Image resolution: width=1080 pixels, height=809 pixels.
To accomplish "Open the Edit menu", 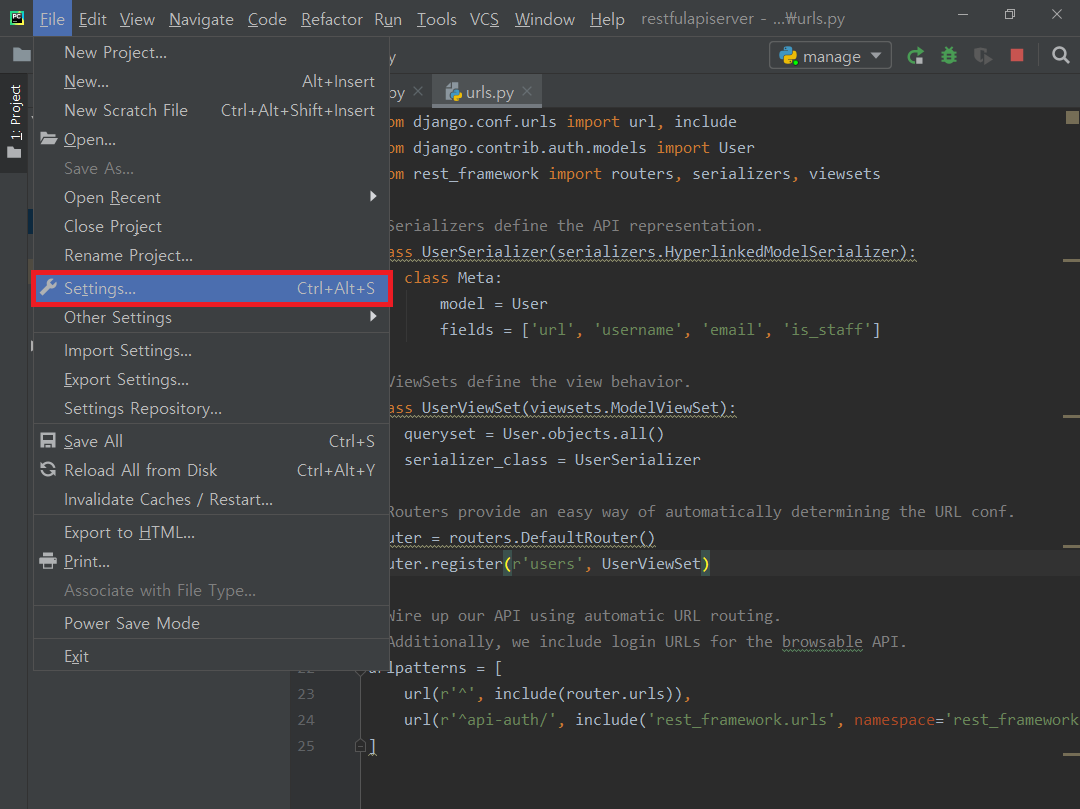I will (92, 19).
